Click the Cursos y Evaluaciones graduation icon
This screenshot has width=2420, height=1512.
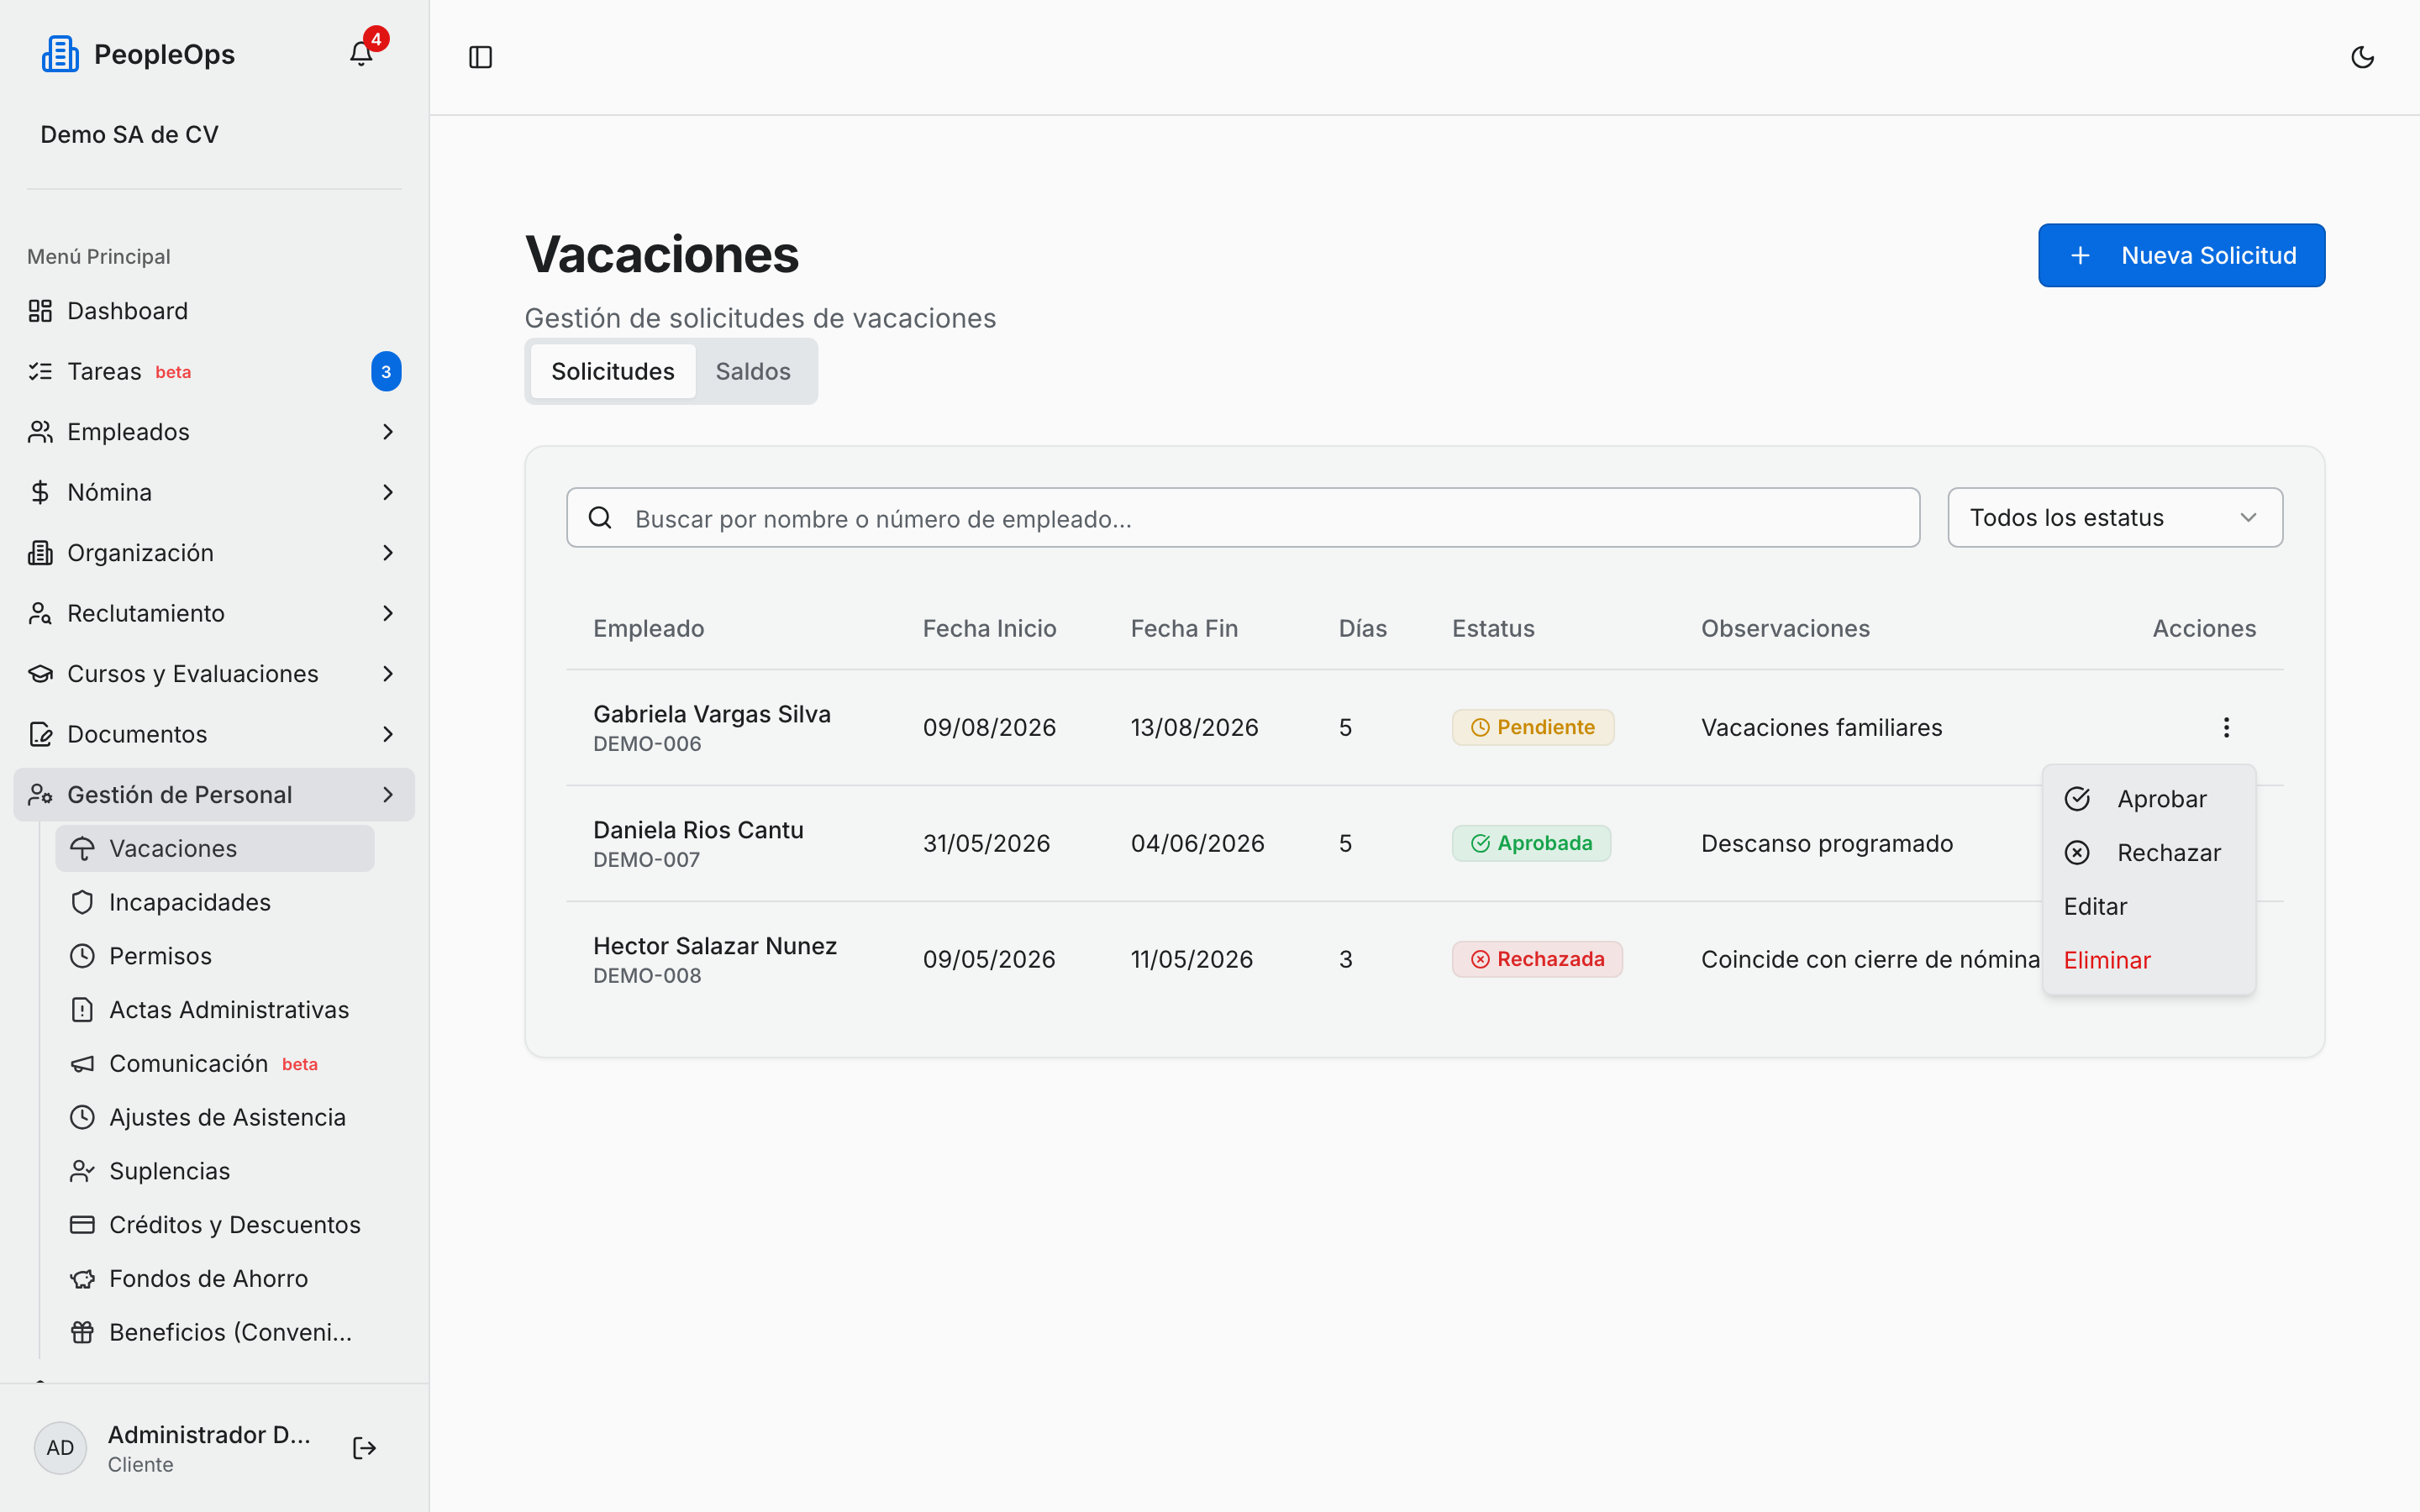coord(40,674)
